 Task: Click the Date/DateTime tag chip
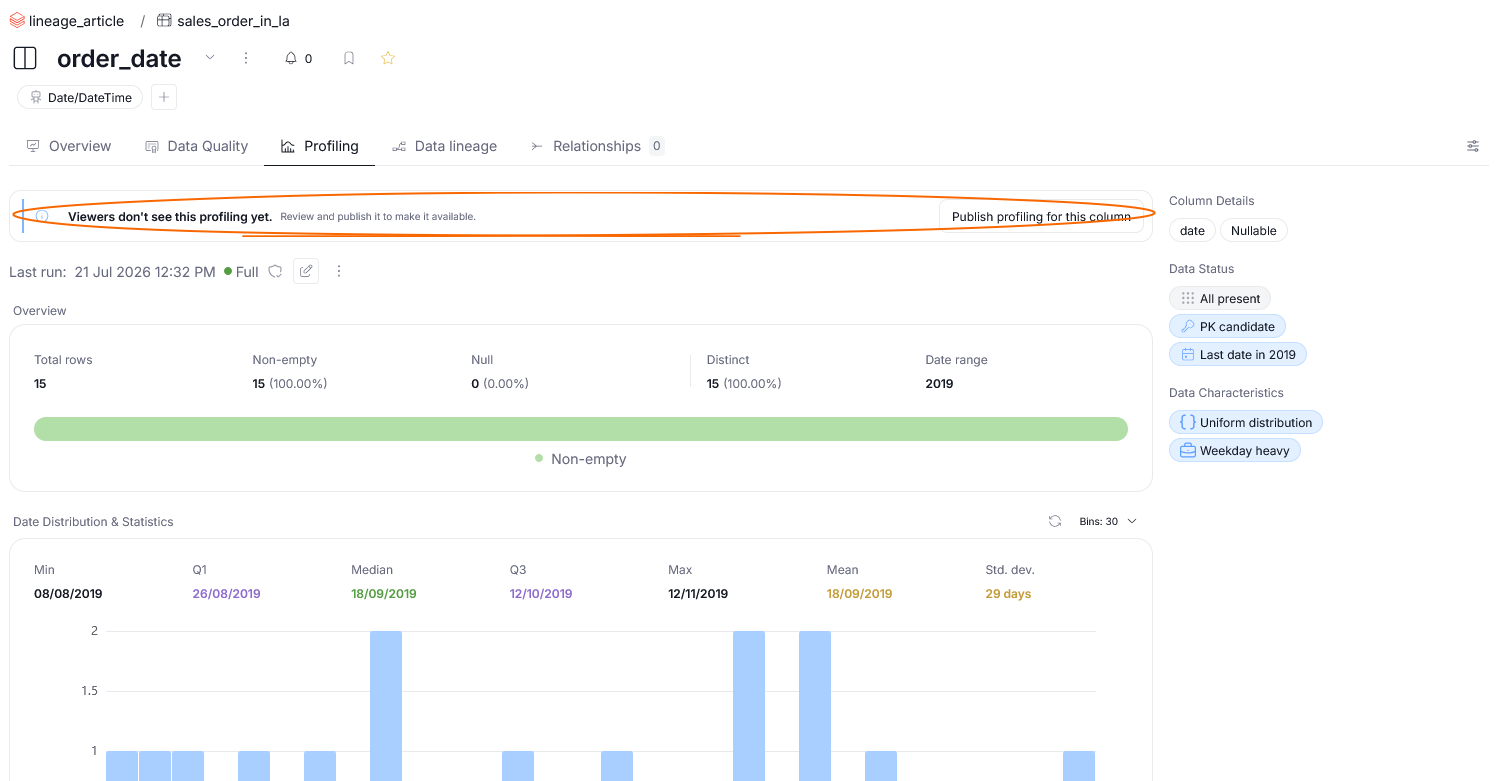pos(81,97)
